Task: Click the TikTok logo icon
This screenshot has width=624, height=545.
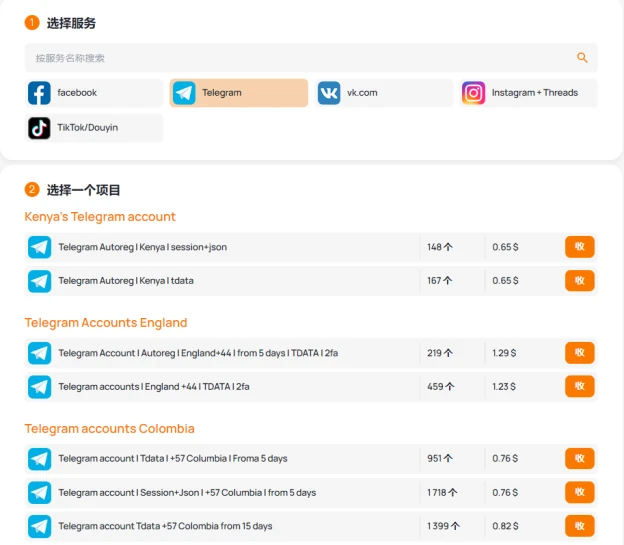Action: click(x=39, y=128)
